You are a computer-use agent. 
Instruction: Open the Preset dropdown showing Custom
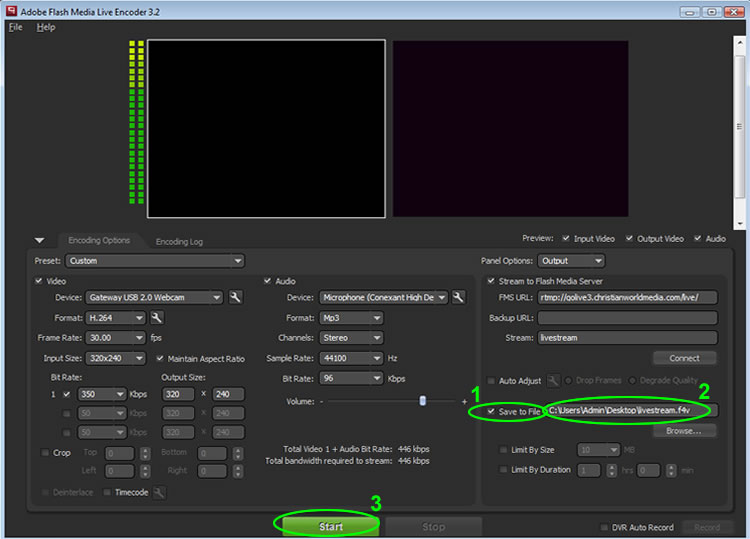pos(155,261)
